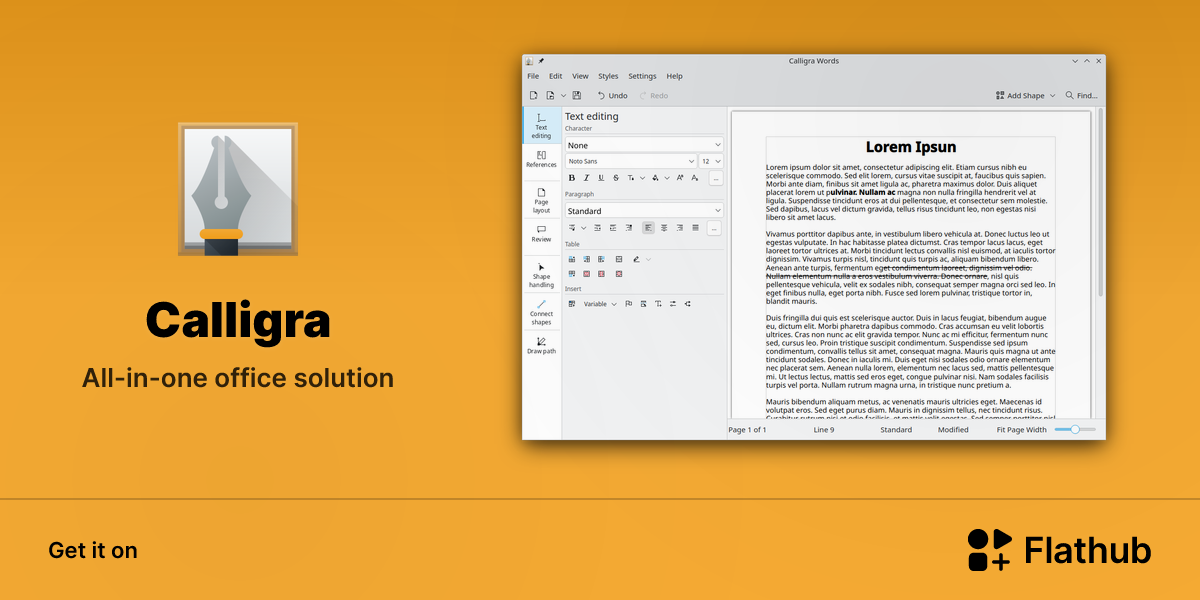Open the Add Shape dropdown arrow
The width and height of the screenshot is (1200, 600).
point(1053,96)
